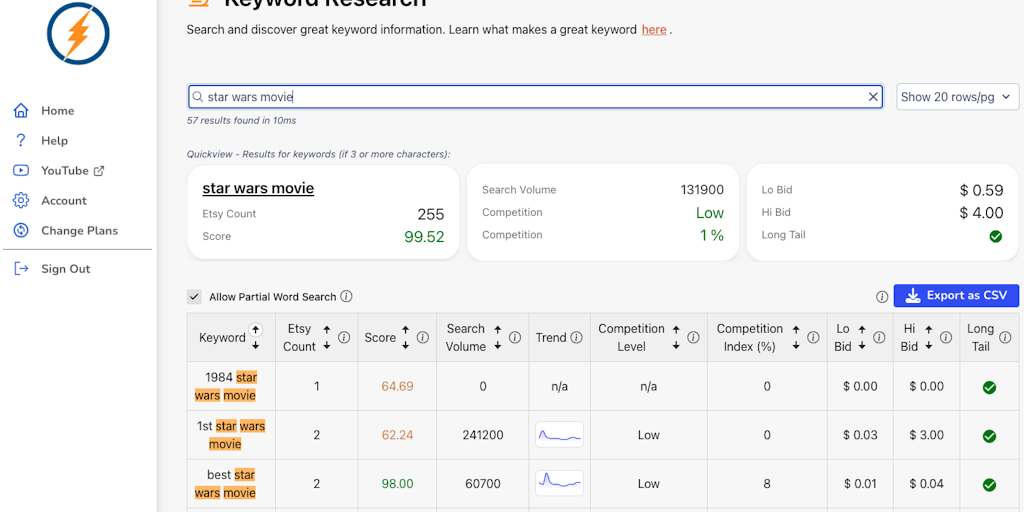
Task: Sort Competition Level ascending
Action: pyautogui.click(x=676, y=330)
